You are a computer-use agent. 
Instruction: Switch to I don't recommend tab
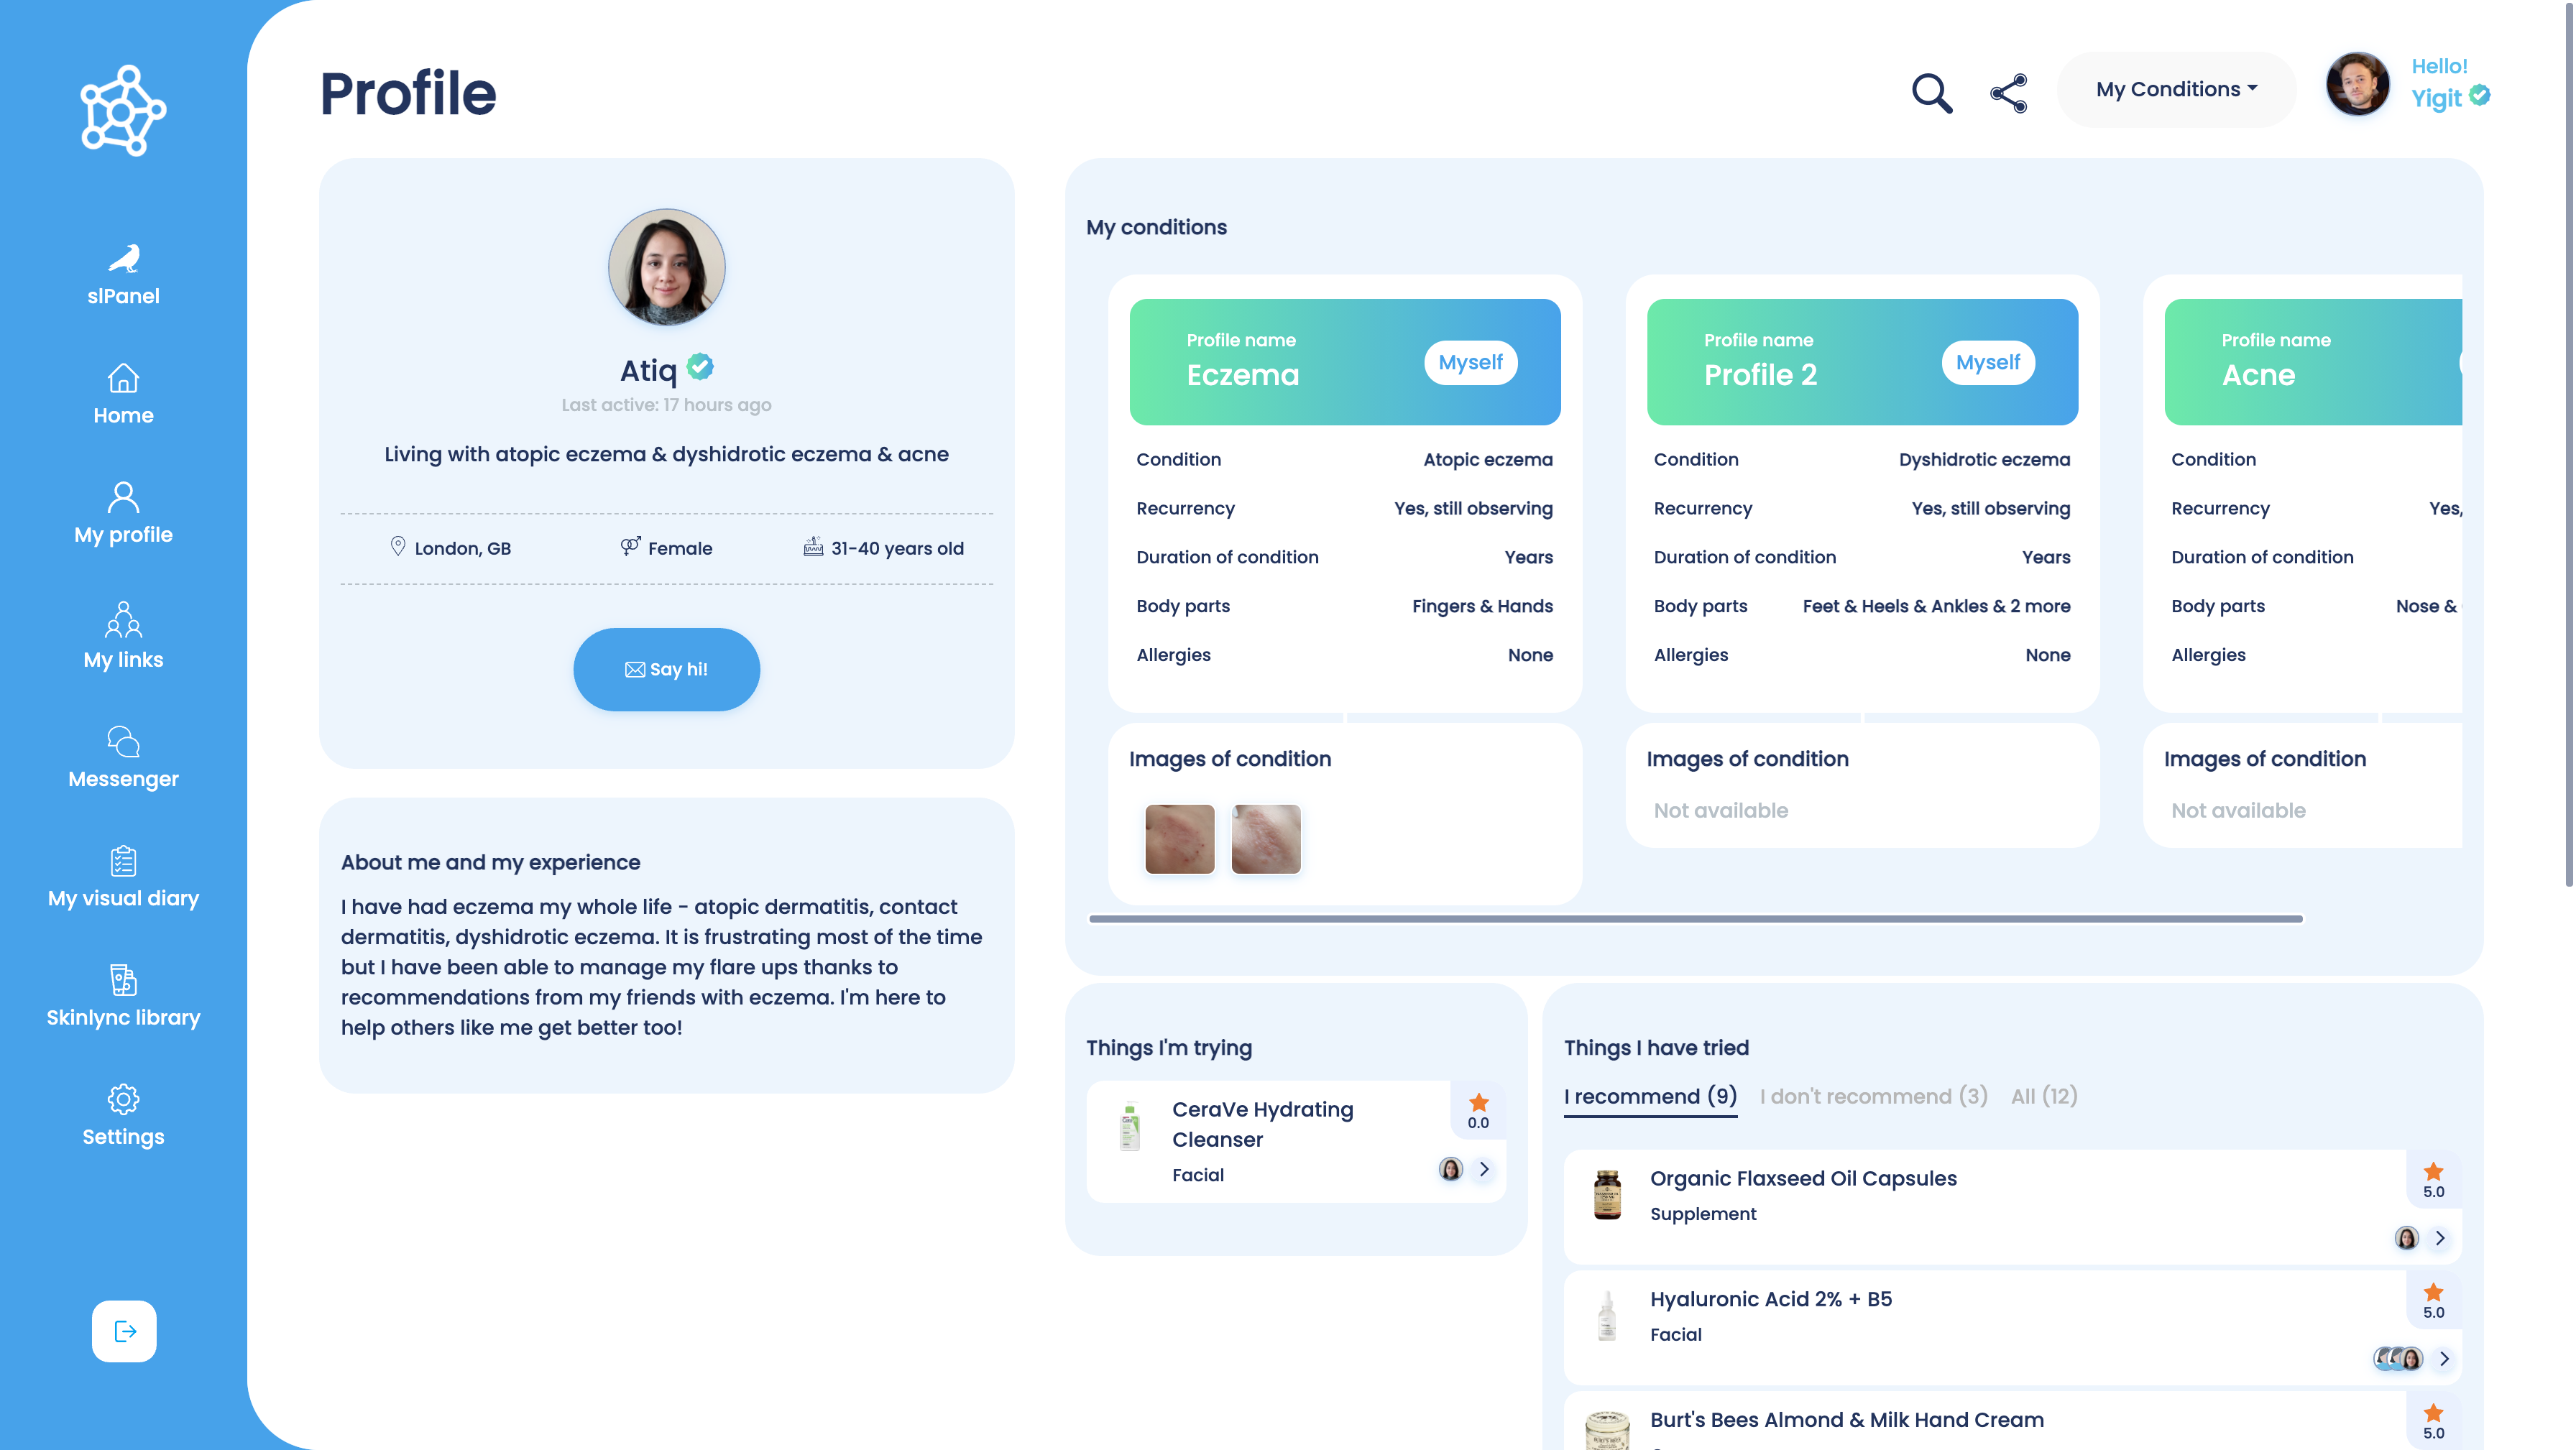pos(1873,1096)
